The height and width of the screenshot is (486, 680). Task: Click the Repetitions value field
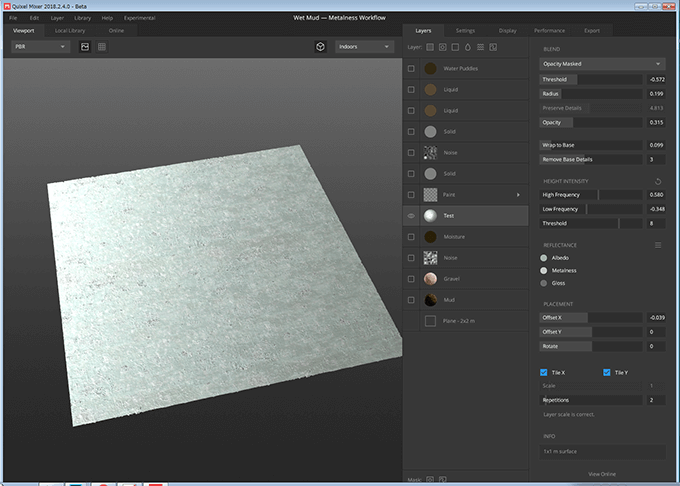click(x=656, y=400)
